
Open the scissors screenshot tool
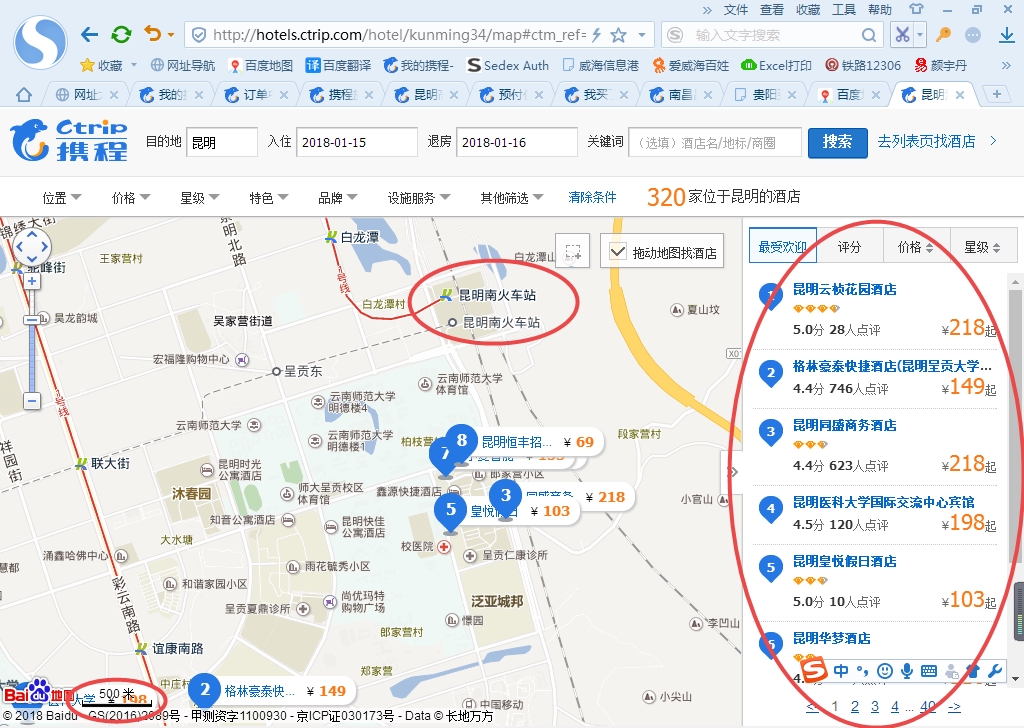point(902,35)
